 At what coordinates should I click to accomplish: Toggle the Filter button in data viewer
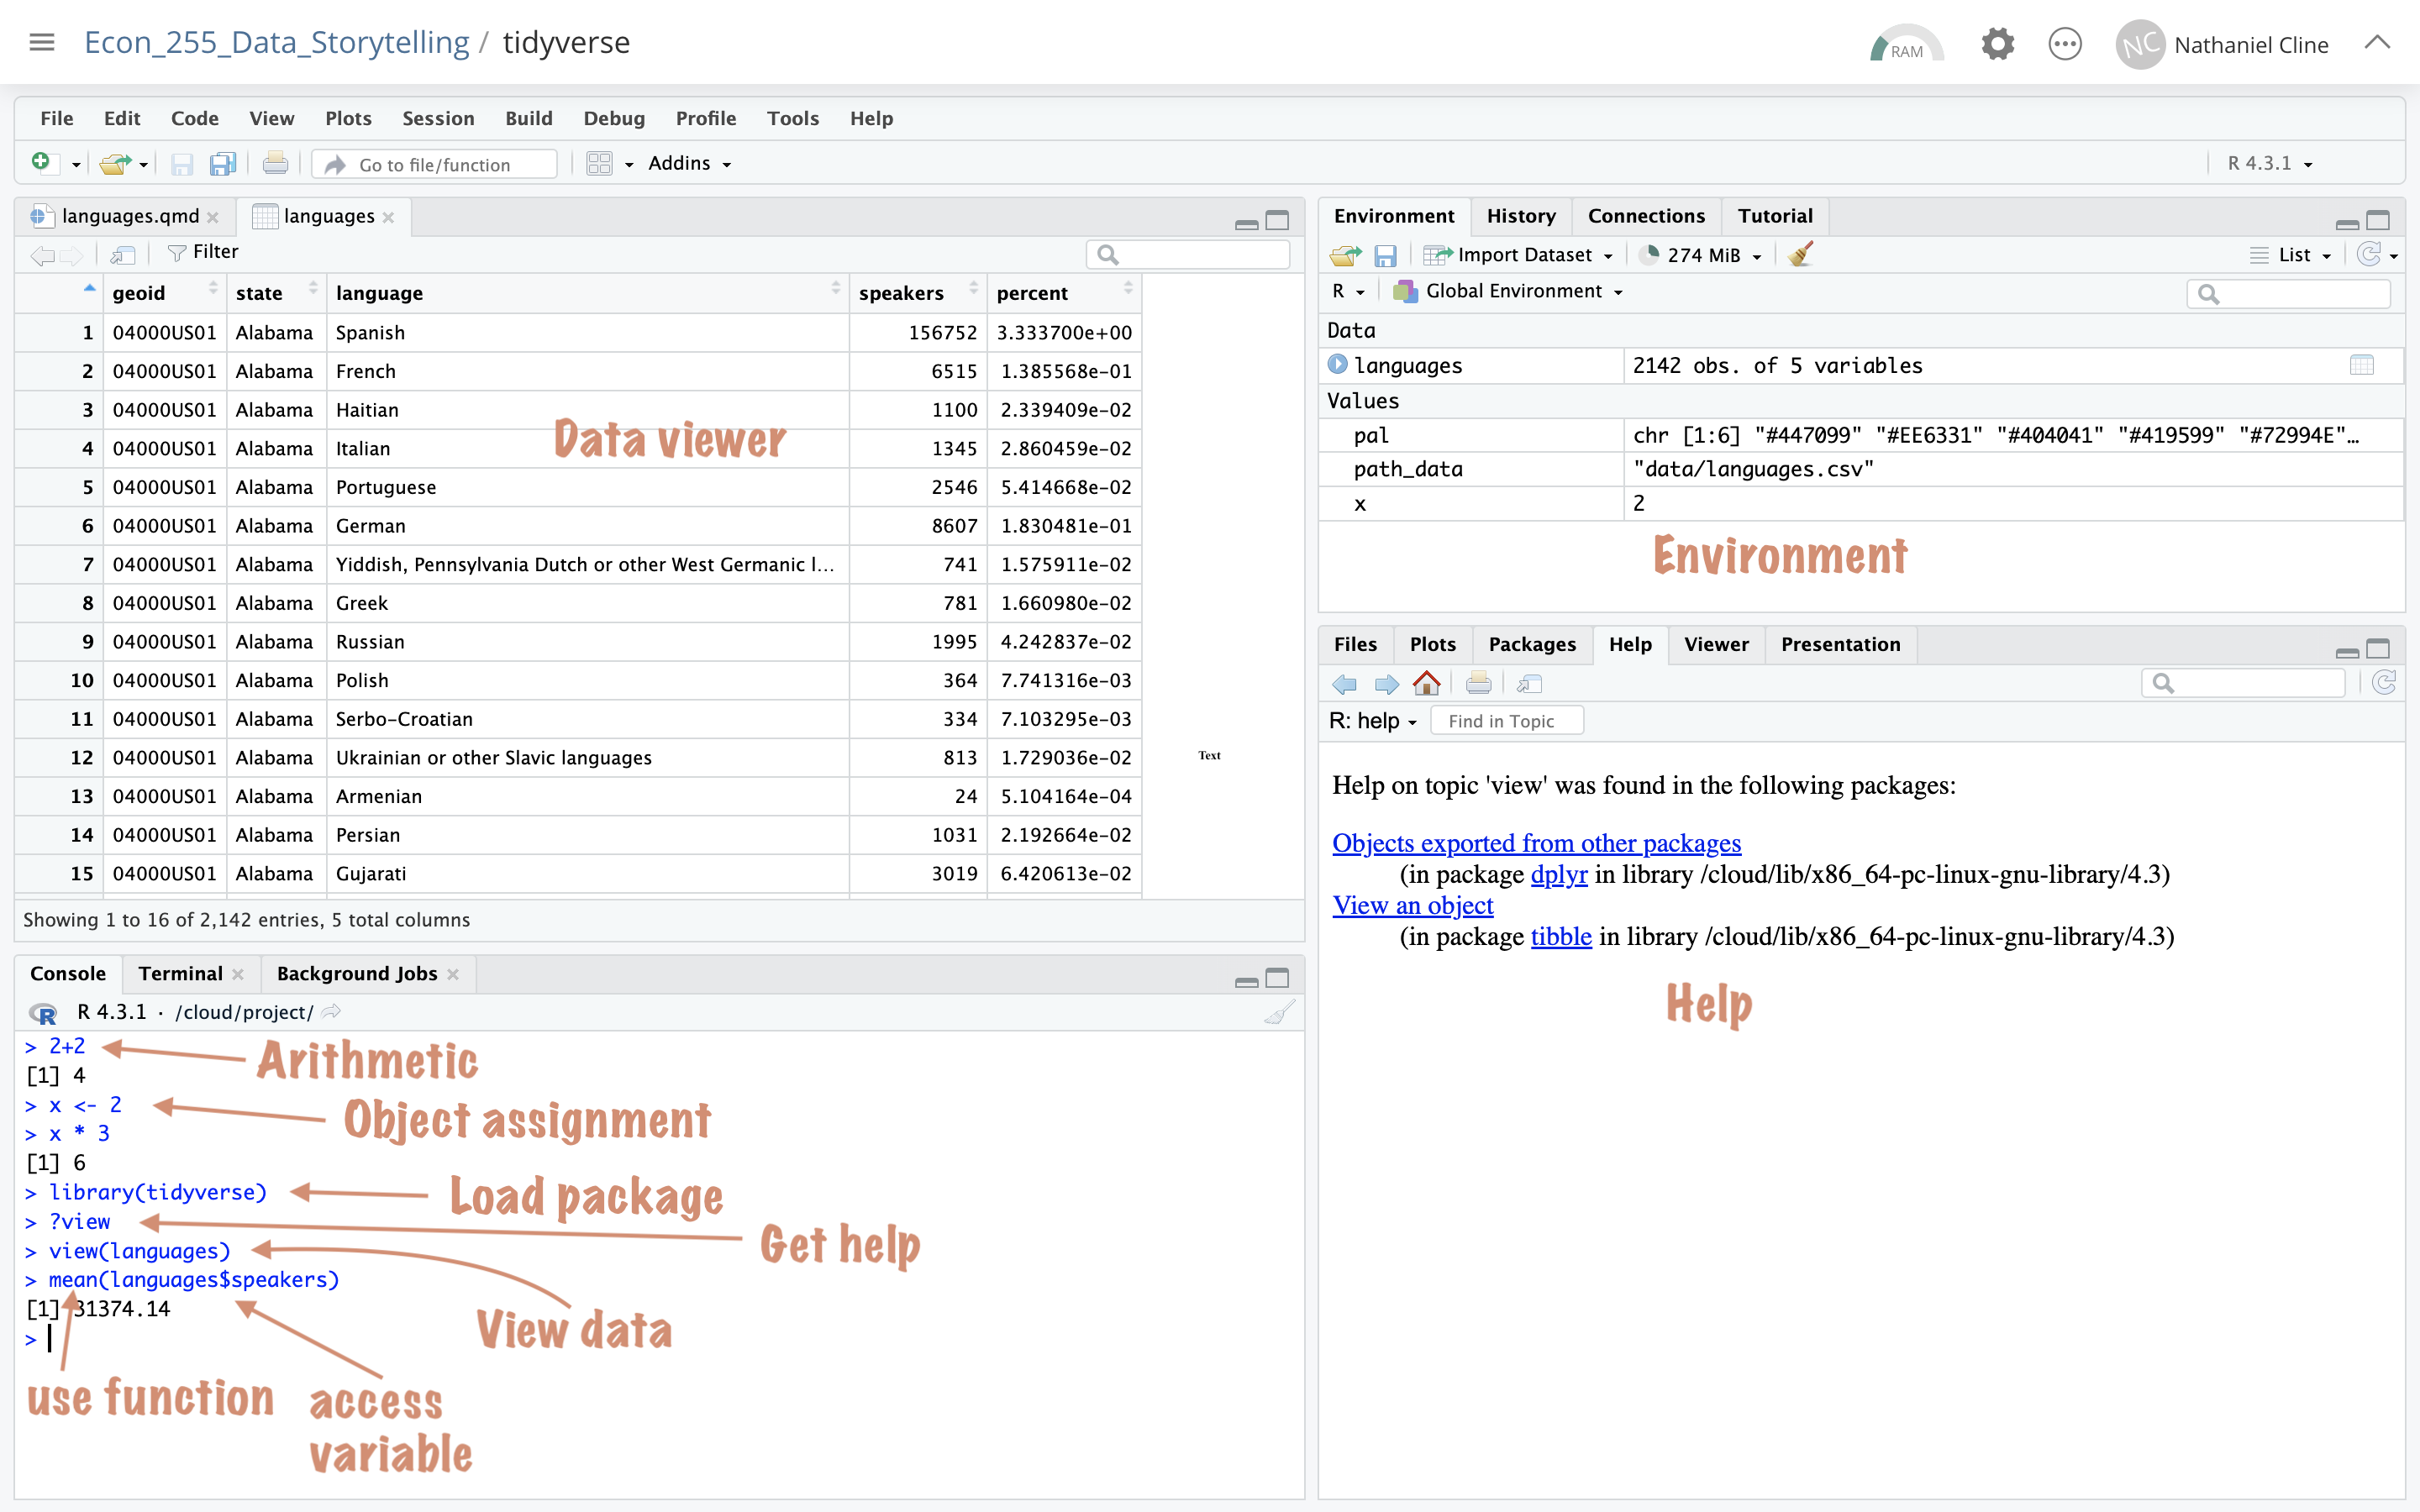[203, 252]
